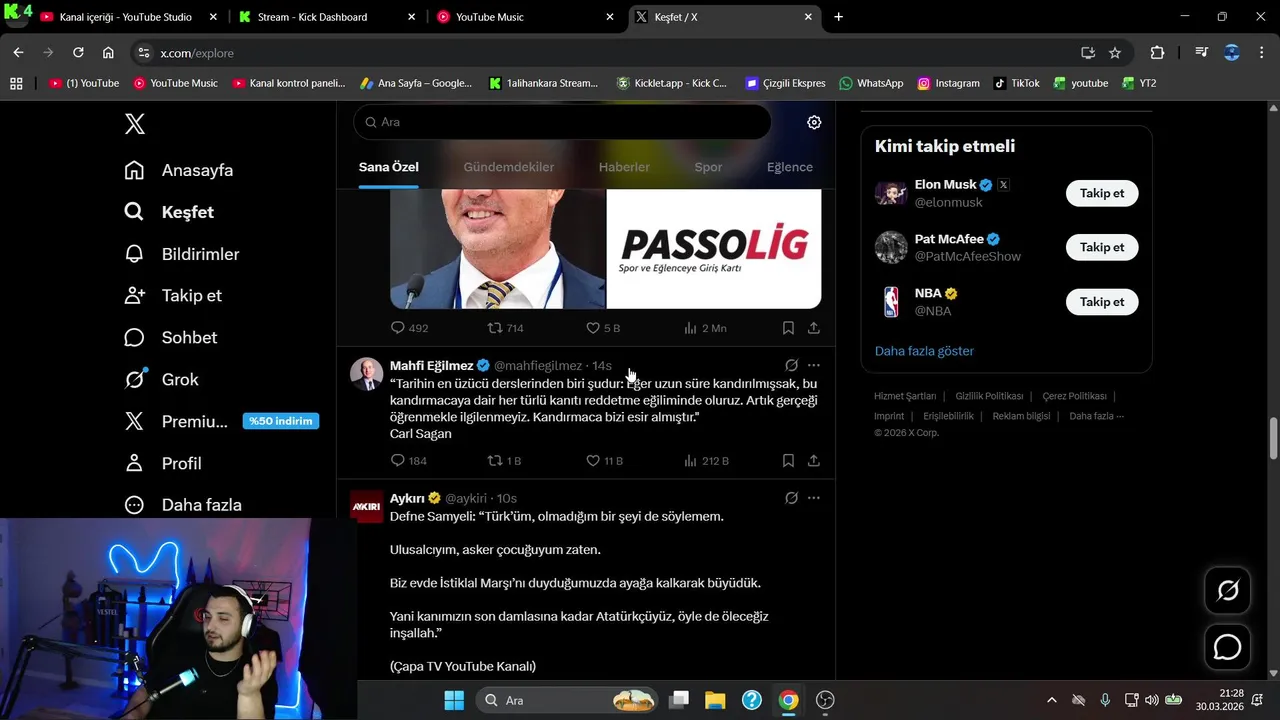The height and width of the screenshot is (720, 1280).
Task: Reply to the Passolig post with 492 replies
Action: pos(409,328)
